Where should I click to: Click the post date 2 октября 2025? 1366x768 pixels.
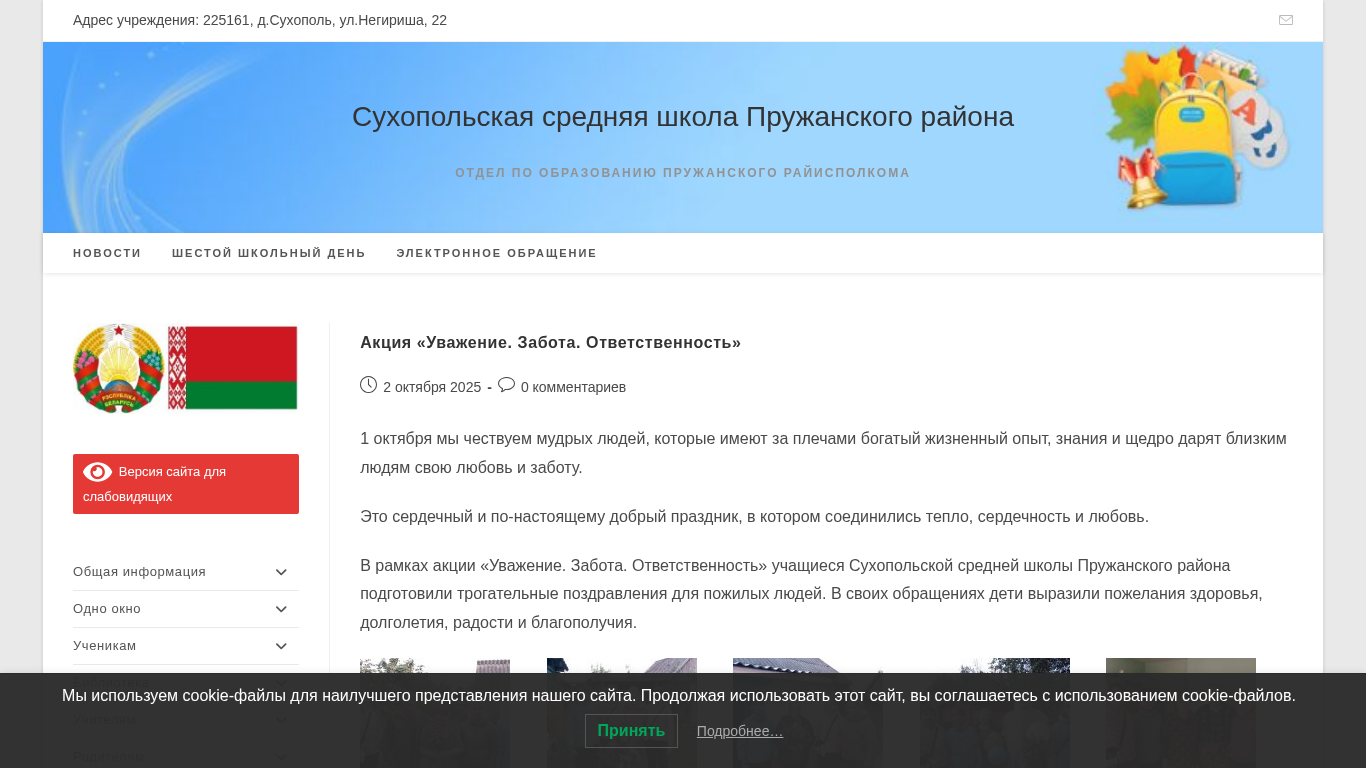[432, 387]
